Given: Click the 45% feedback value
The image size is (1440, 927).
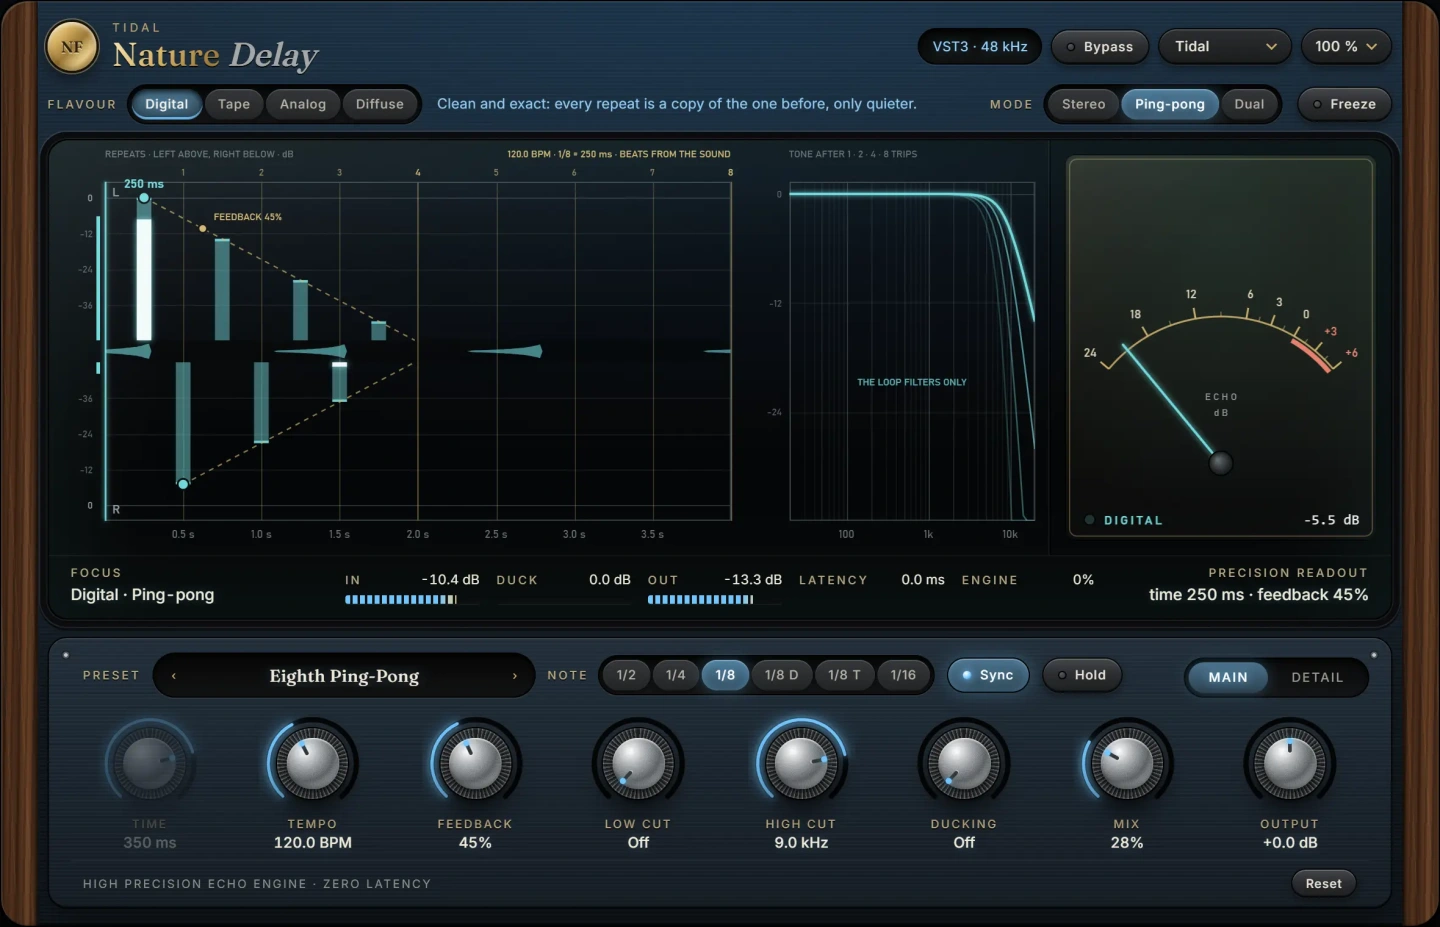Looking at the screenshot, I should (x=475, y=843).
